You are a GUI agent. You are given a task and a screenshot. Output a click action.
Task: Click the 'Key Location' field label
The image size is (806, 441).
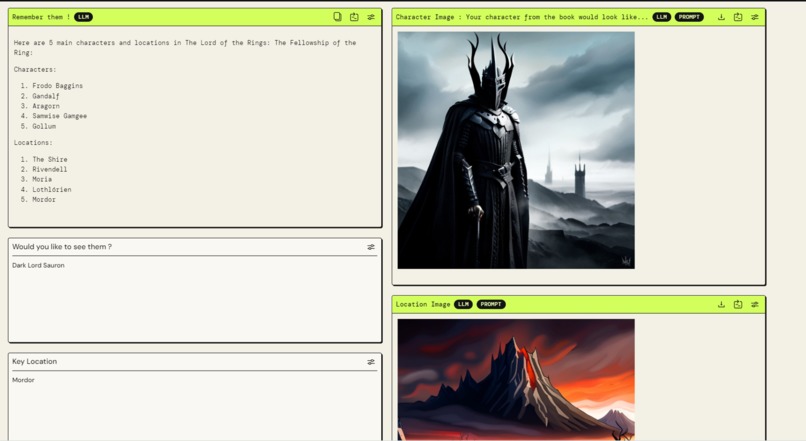tap(34, 361)
